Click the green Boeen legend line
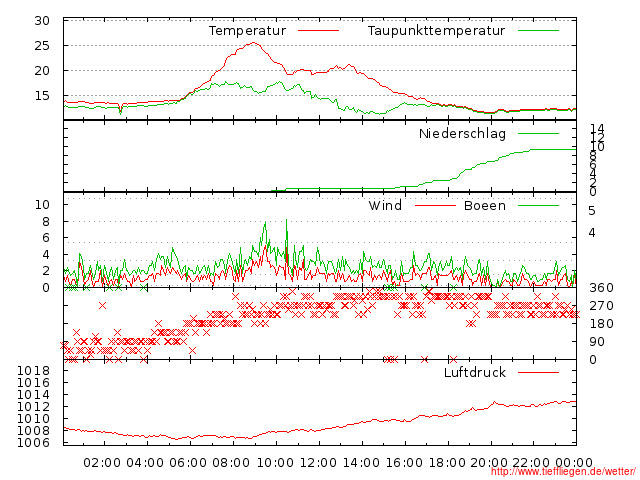 (538, 206)
